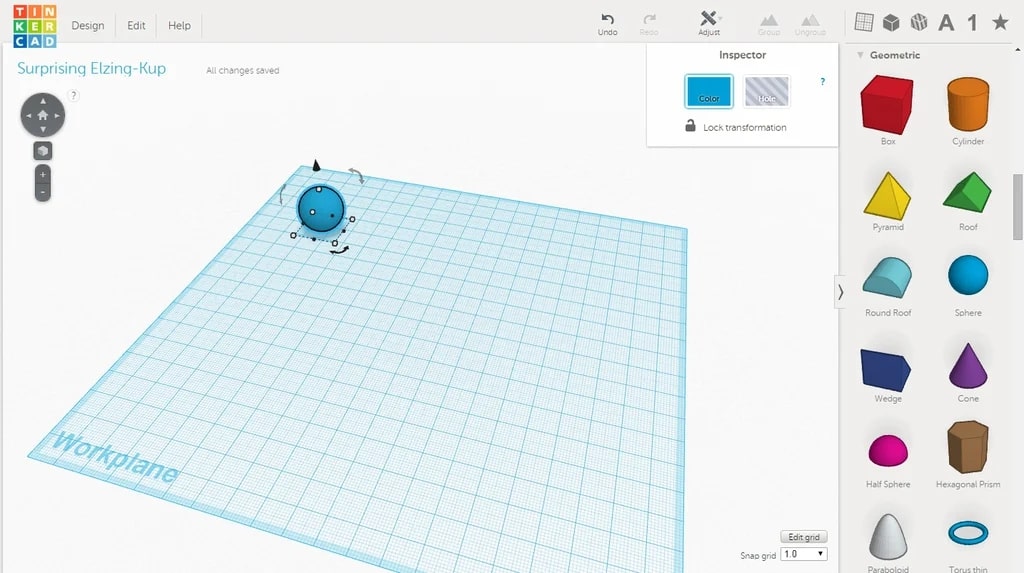Pick the Torus thin shape
Screen dimensions: 1024x573
tap(968, 532)
